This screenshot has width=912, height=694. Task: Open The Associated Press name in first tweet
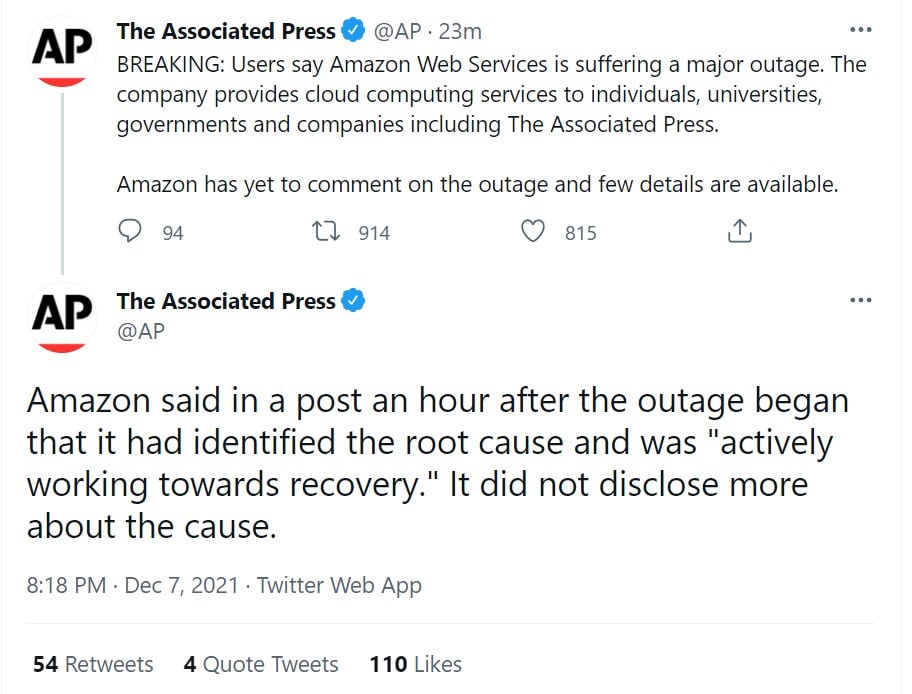(x=226, y=31)
